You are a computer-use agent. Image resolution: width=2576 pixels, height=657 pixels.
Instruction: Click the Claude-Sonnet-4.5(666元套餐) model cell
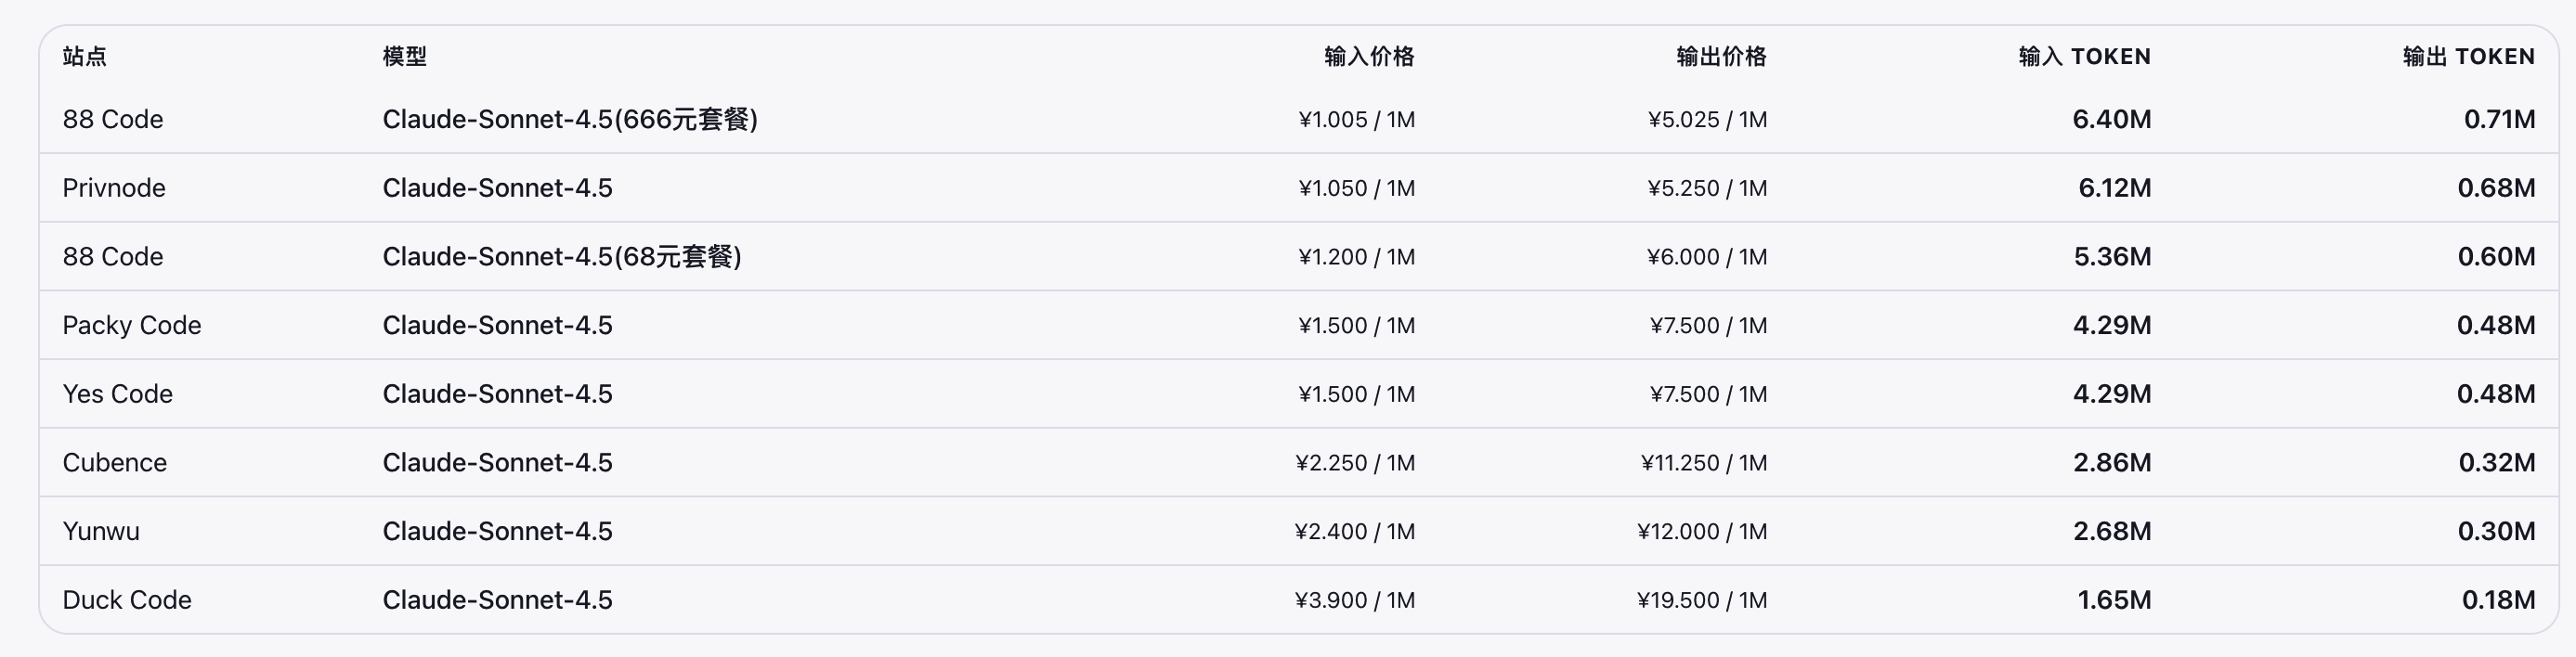[x=570, y=120]
